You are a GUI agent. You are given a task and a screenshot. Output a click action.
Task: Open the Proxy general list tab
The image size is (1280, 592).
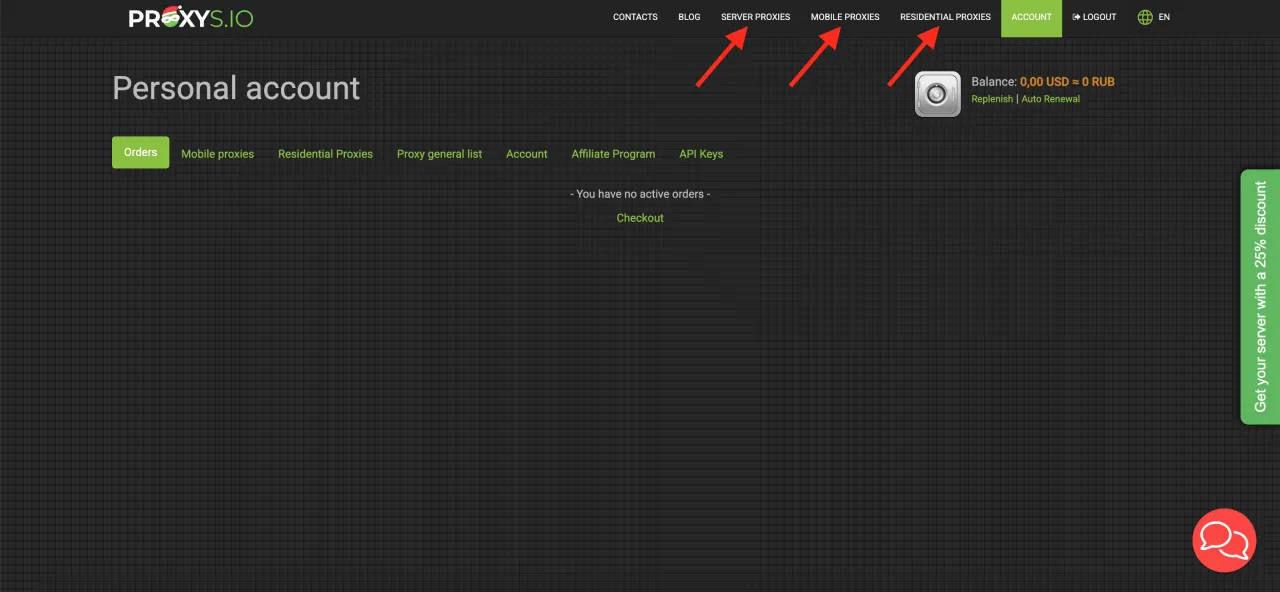[439, 154]
